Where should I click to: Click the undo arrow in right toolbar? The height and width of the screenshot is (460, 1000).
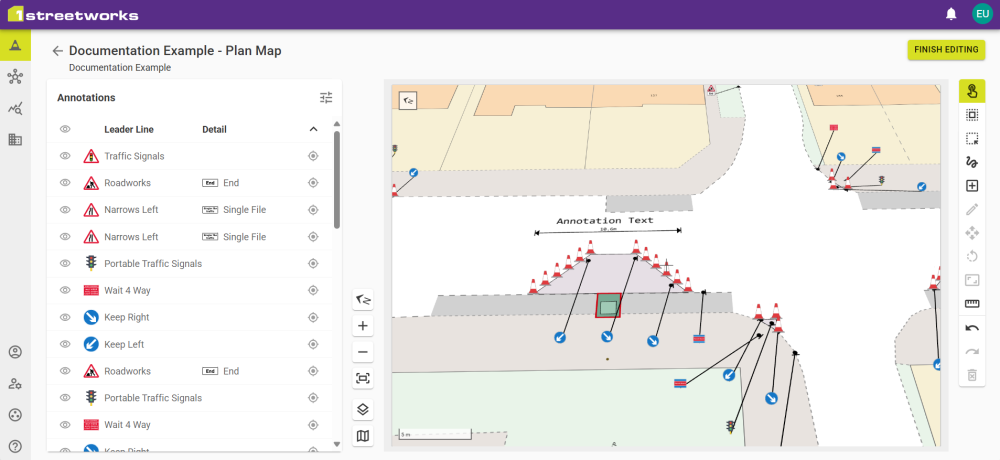(x=971, y=328)
